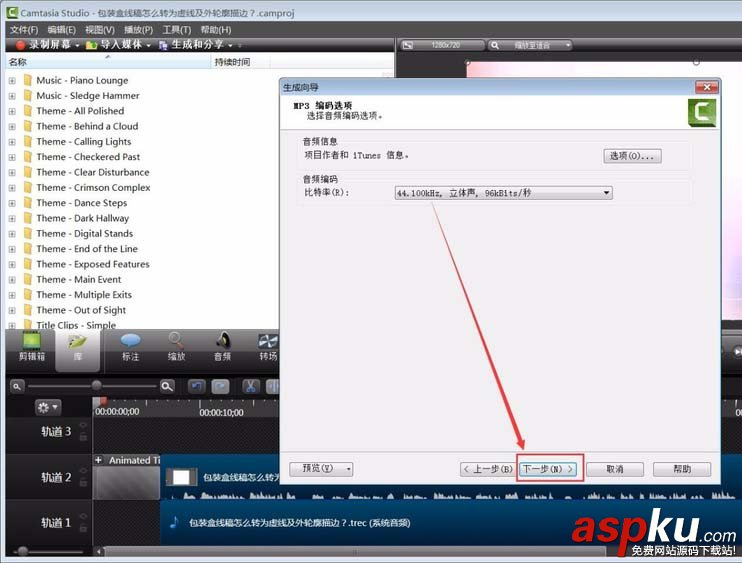
Task: Click the track height slider at bottom left
Action: point(22,551)
